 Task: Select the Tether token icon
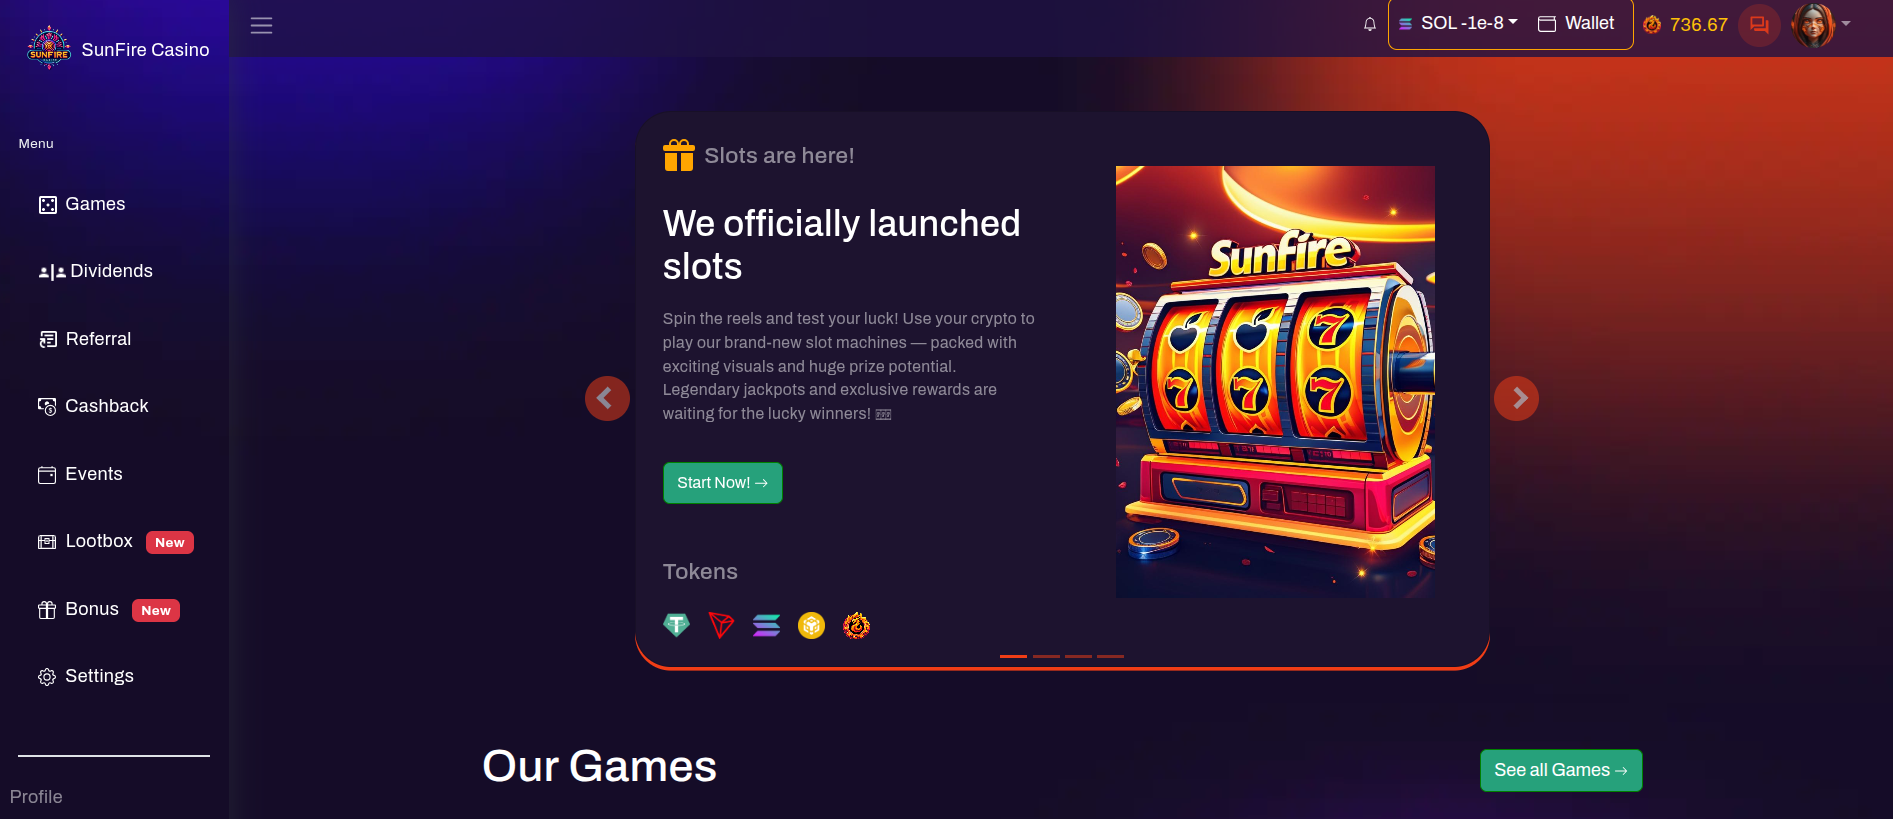pyautogui.click(x=677, y=625)
